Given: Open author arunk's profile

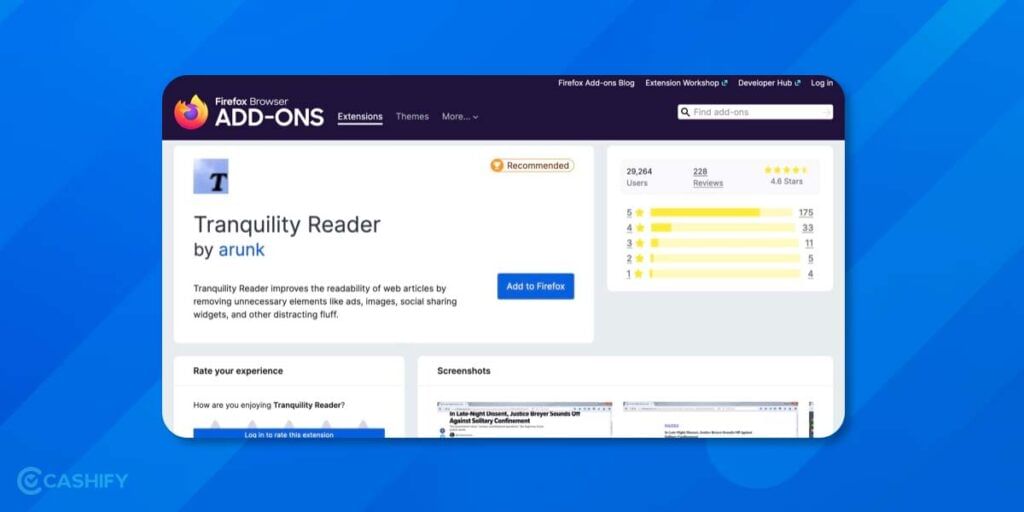Looking at the screenshot, I should tap(241, 250).
